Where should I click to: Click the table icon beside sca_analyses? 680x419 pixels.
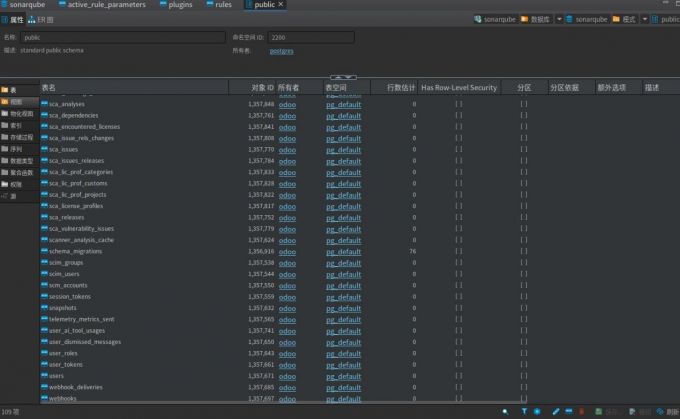(44, 104)
